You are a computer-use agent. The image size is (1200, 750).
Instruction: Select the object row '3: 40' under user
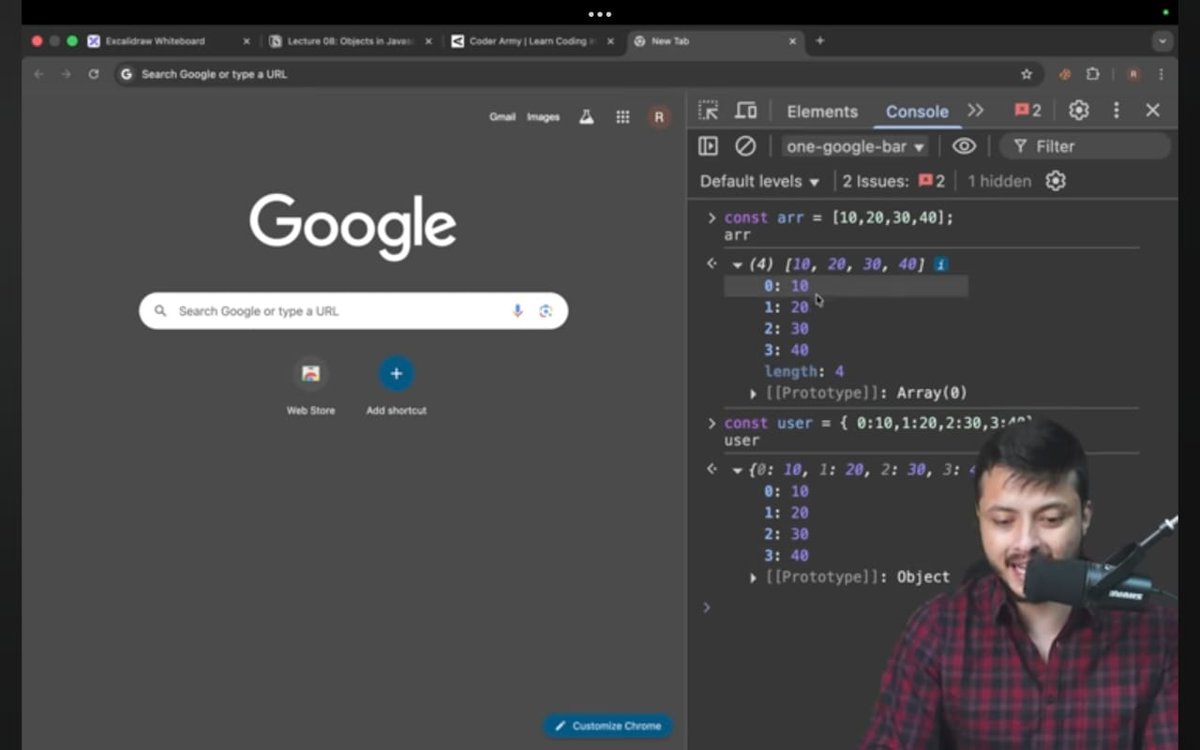pyautogui.click(x=786, y=556)
